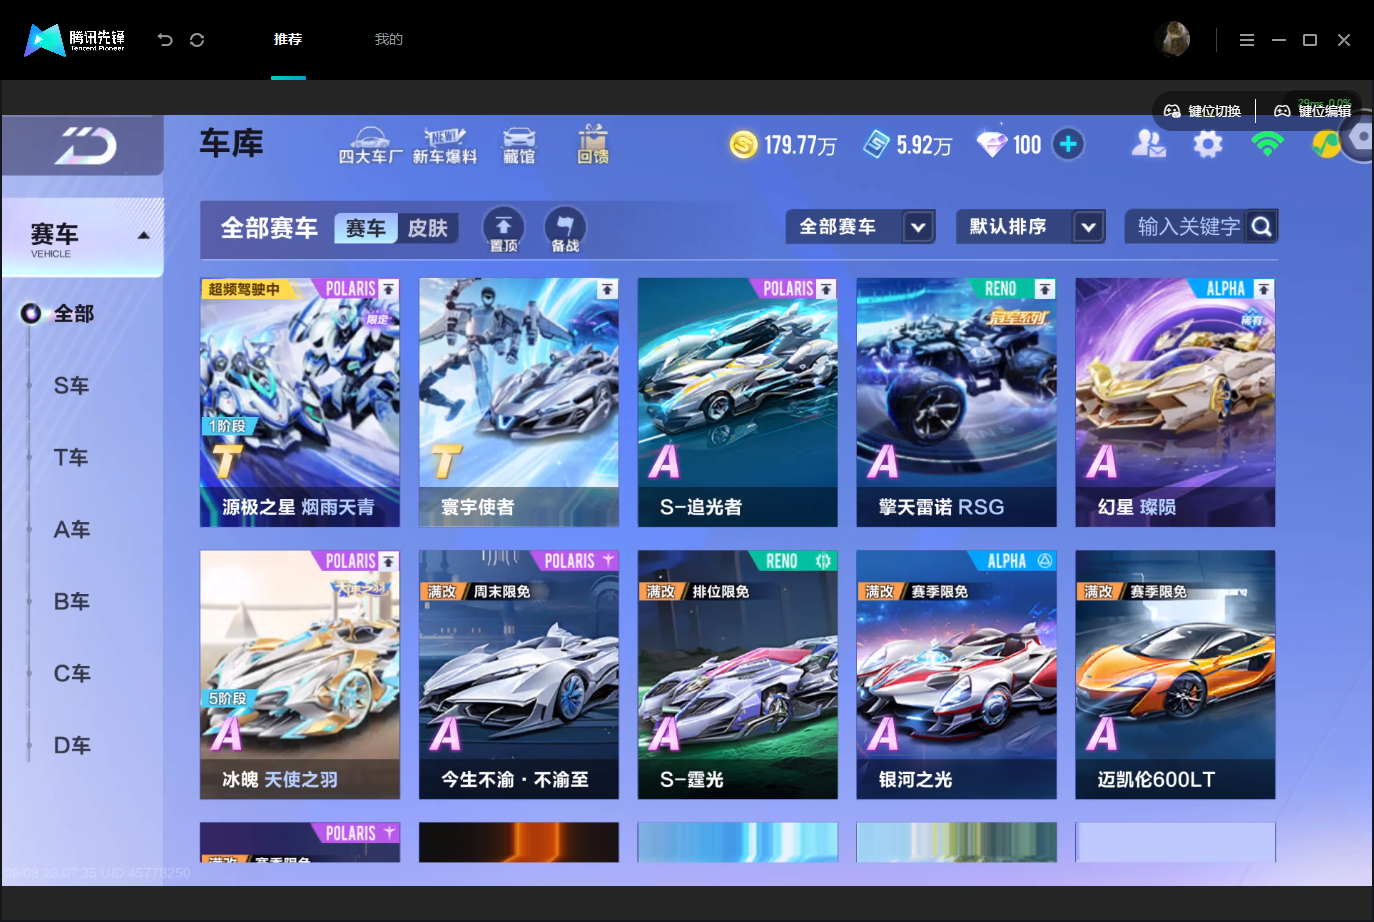Click the yellow-green round icon by Wi-Fi
This screenshot has width=1374, height=922.
click(1326, 145)
